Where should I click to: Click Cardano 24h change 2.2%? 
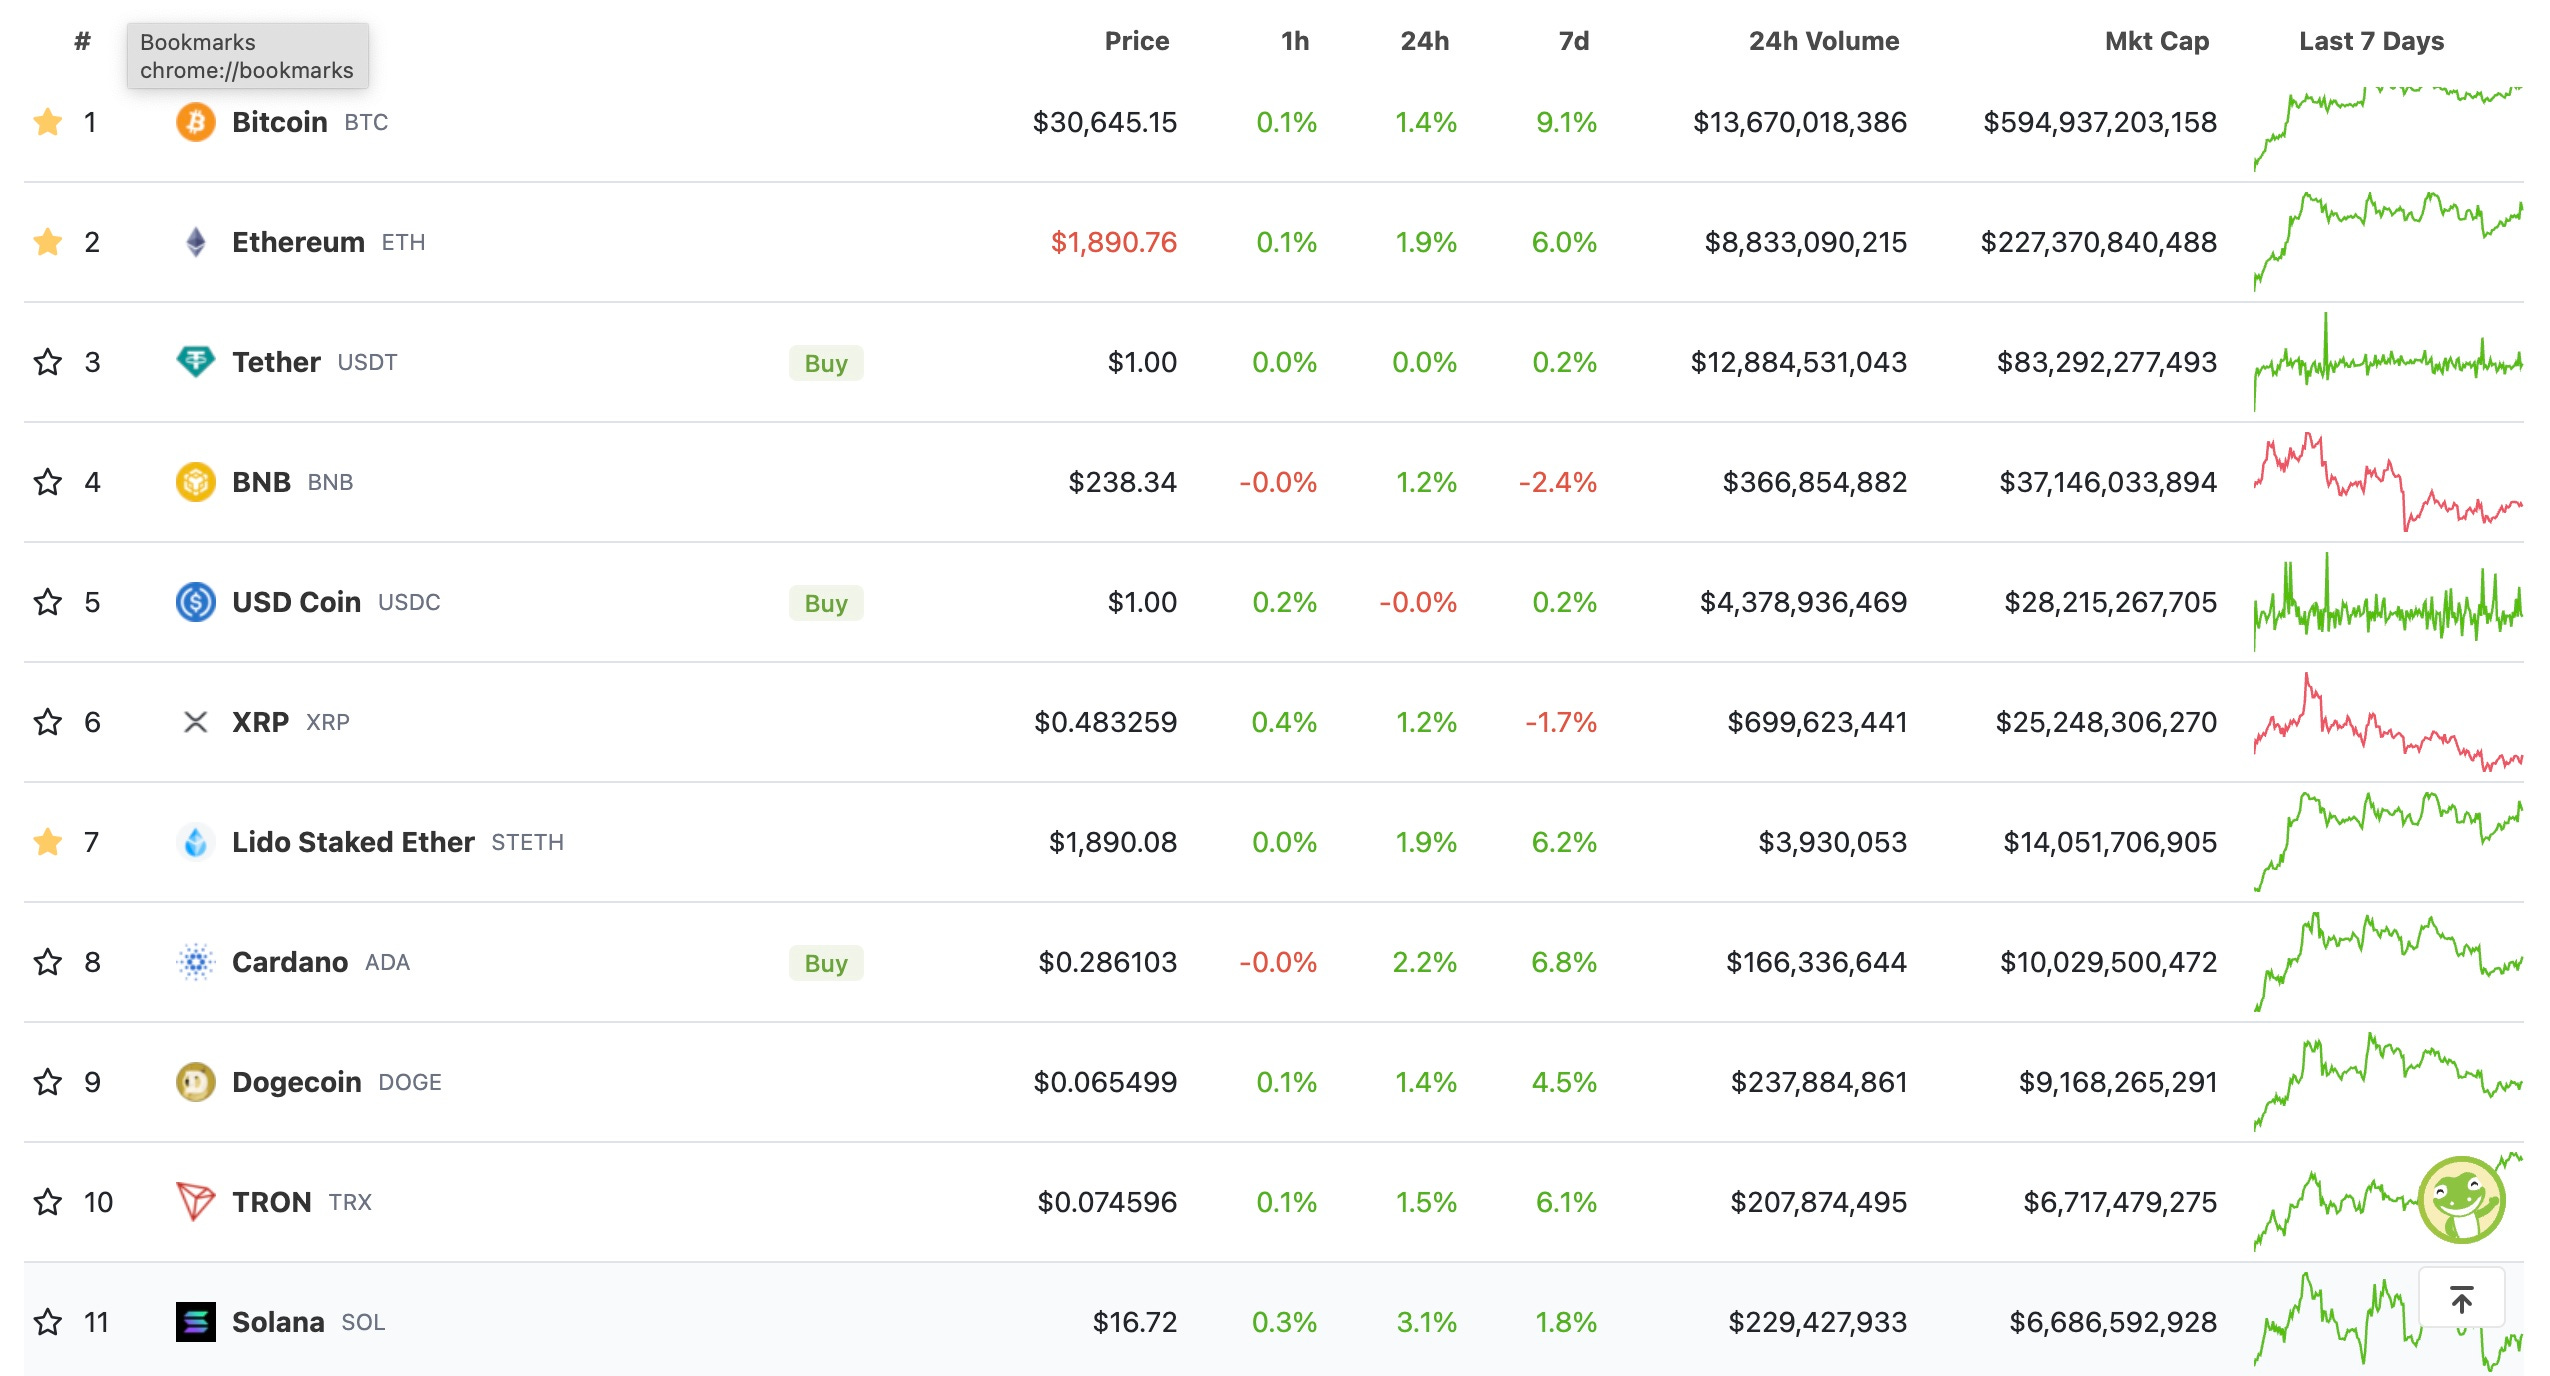1425,962
